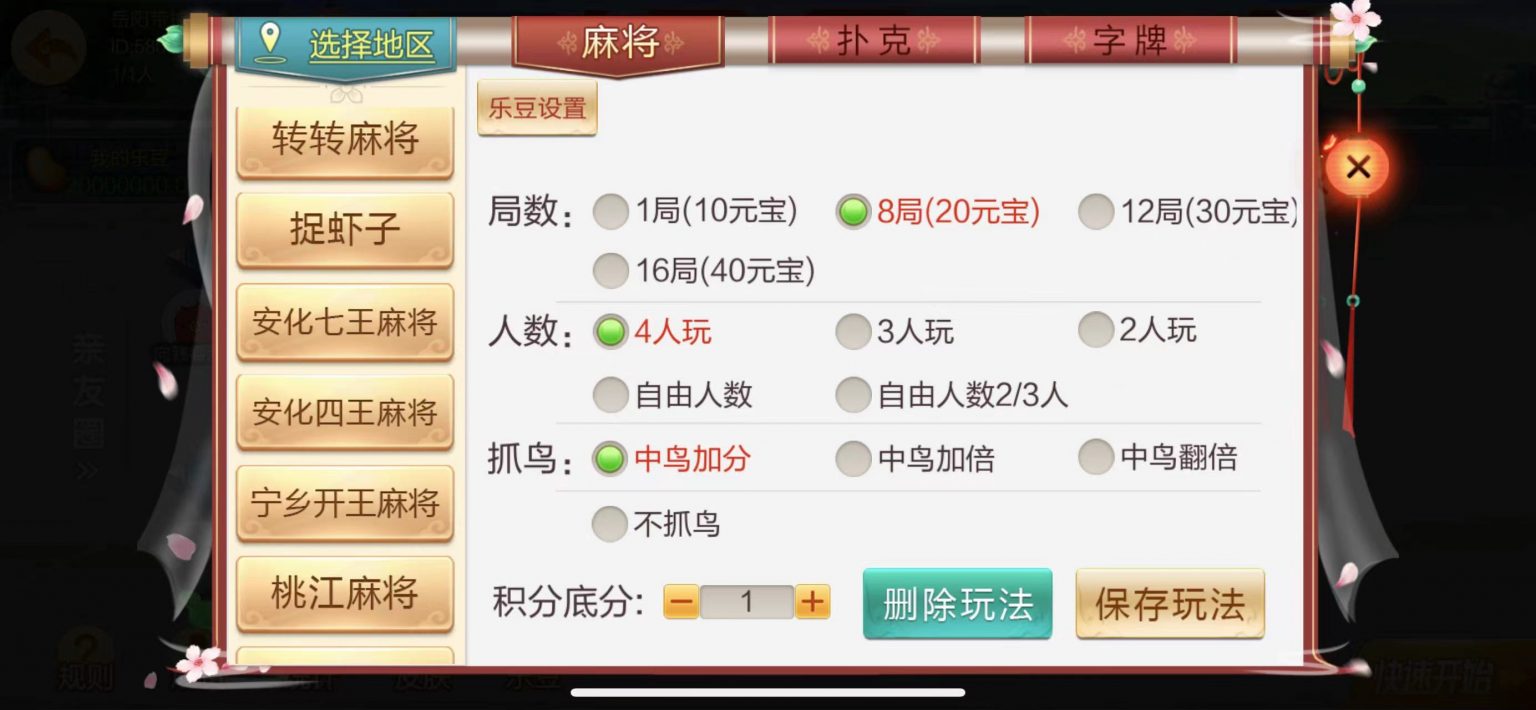1536x710 pixels.
Task: Select 不抓鸟 option
Action: coord(656,523)
